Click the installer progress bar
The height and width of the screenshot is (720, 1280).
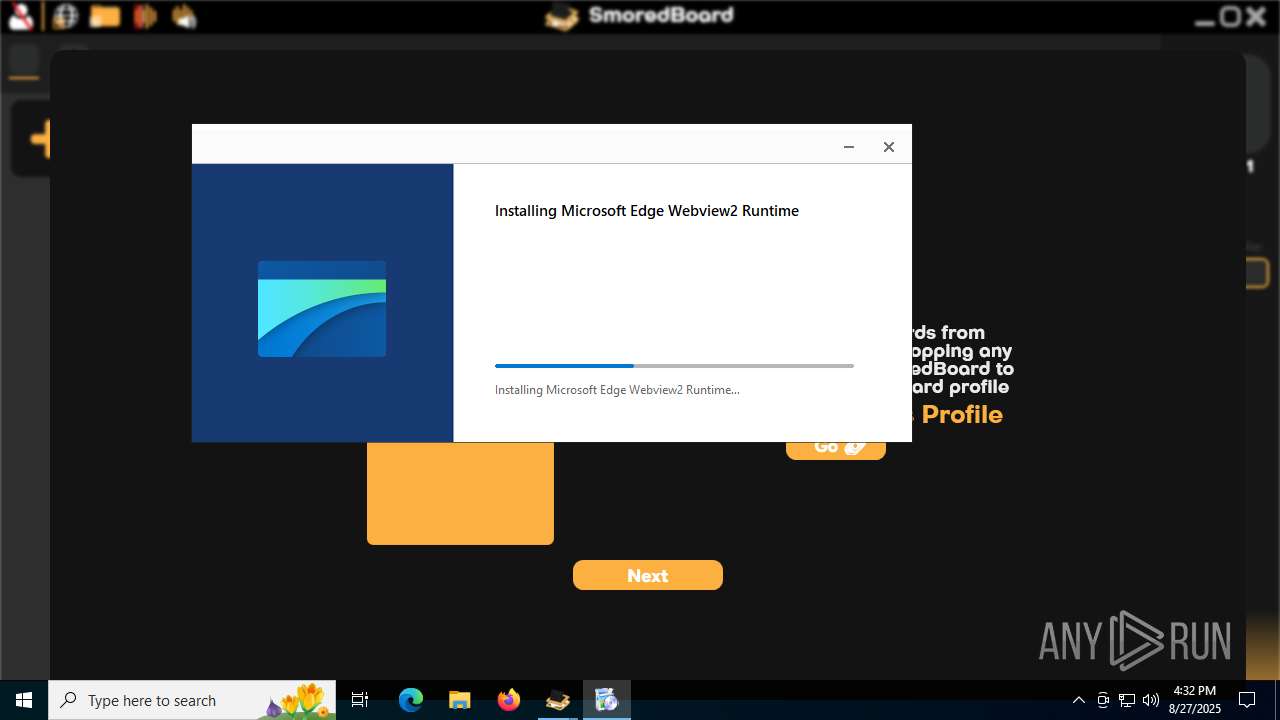[x=674, y=366]
